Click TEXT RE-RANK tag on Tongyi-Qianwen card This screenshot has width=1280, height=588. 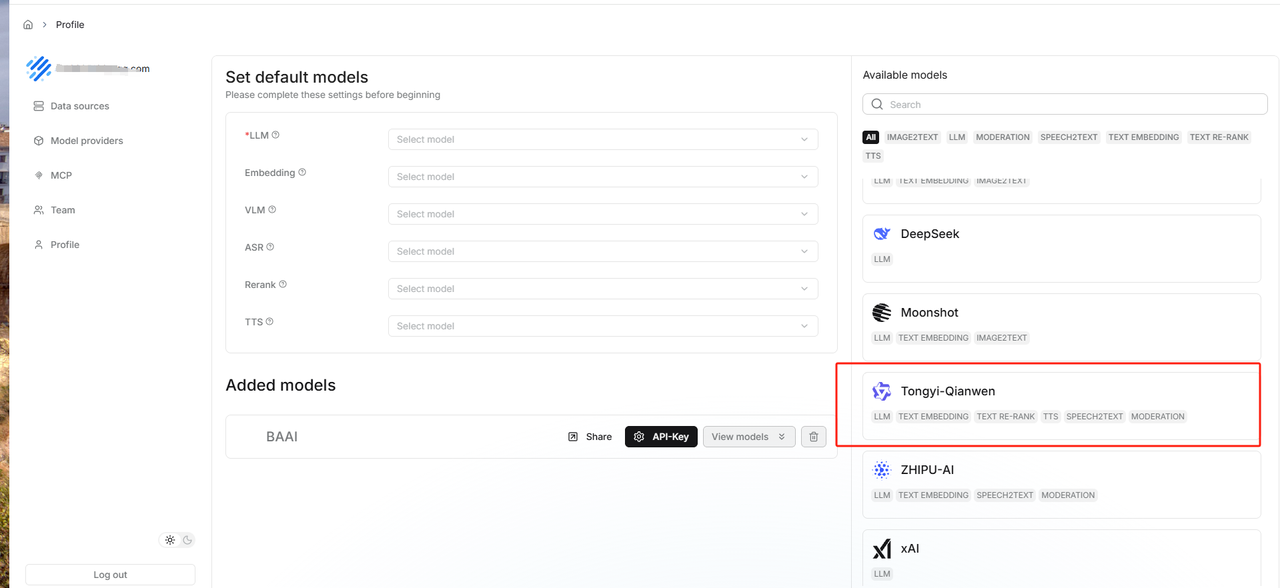[x=1006, y=417]
